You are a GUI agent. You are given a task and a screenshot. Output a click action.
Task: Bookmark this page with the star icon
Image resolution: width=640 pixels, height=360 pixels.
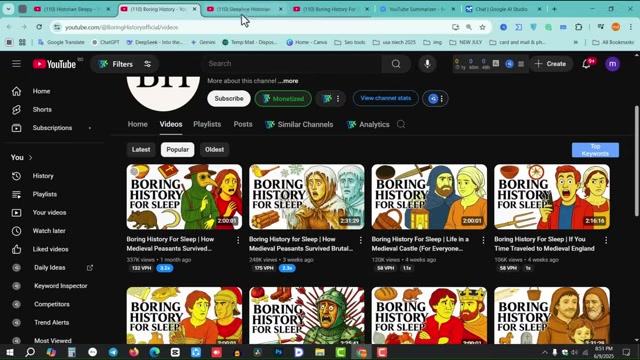(x=482, y=27)
